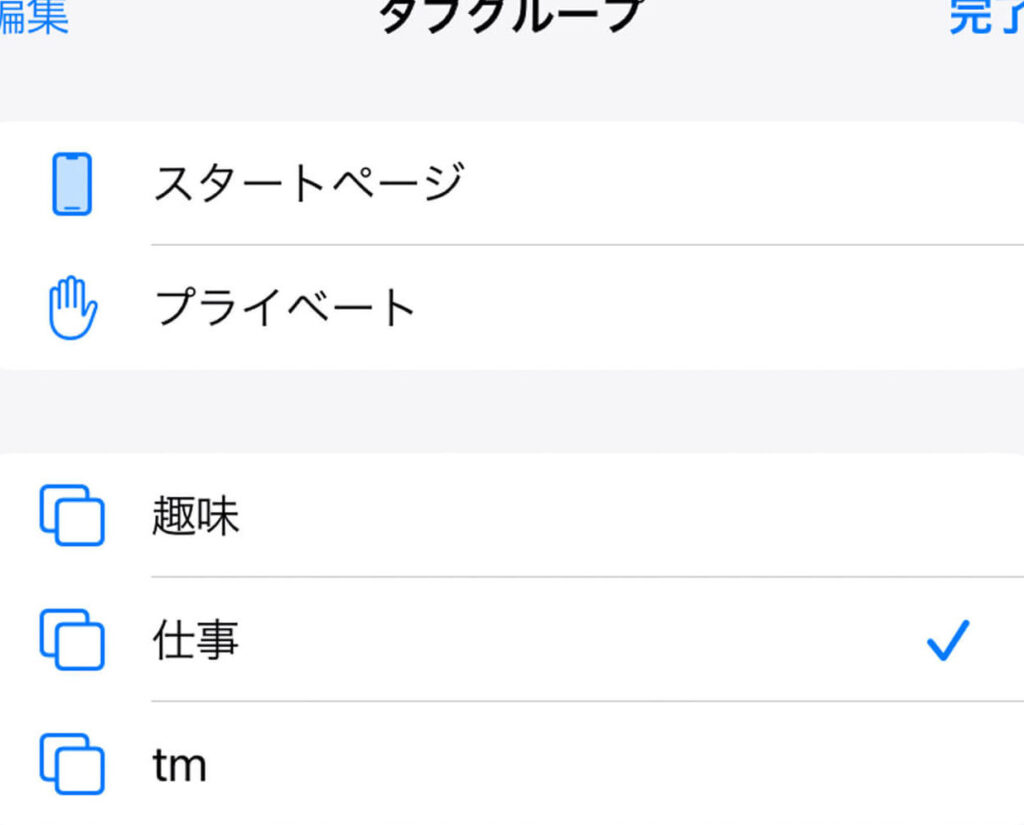This screenshot has height=825, width=1024.
Task: Click gray gap between プライベート and 趣味
Action: [x=512, y=412]
